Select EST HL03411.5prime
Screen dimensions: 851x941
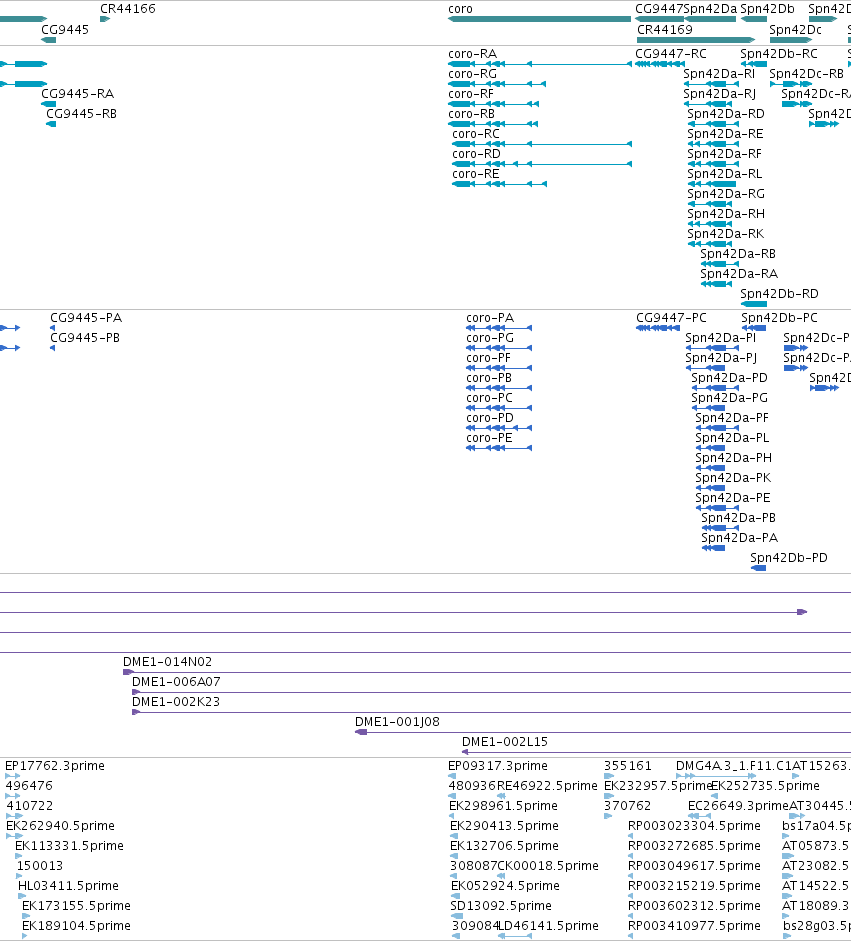68,885
